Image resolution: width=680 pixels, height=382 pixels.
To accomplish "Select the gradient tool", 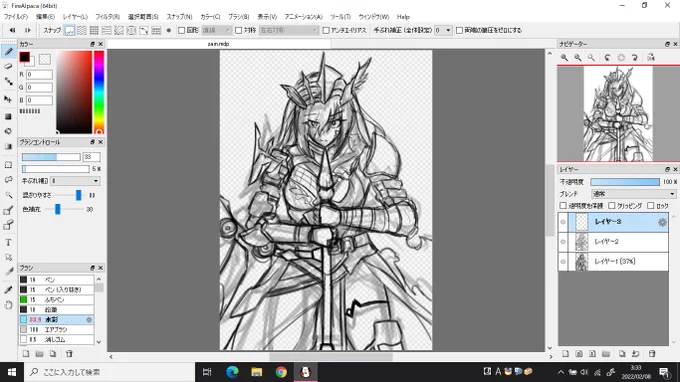I will [x=8, y=146].
